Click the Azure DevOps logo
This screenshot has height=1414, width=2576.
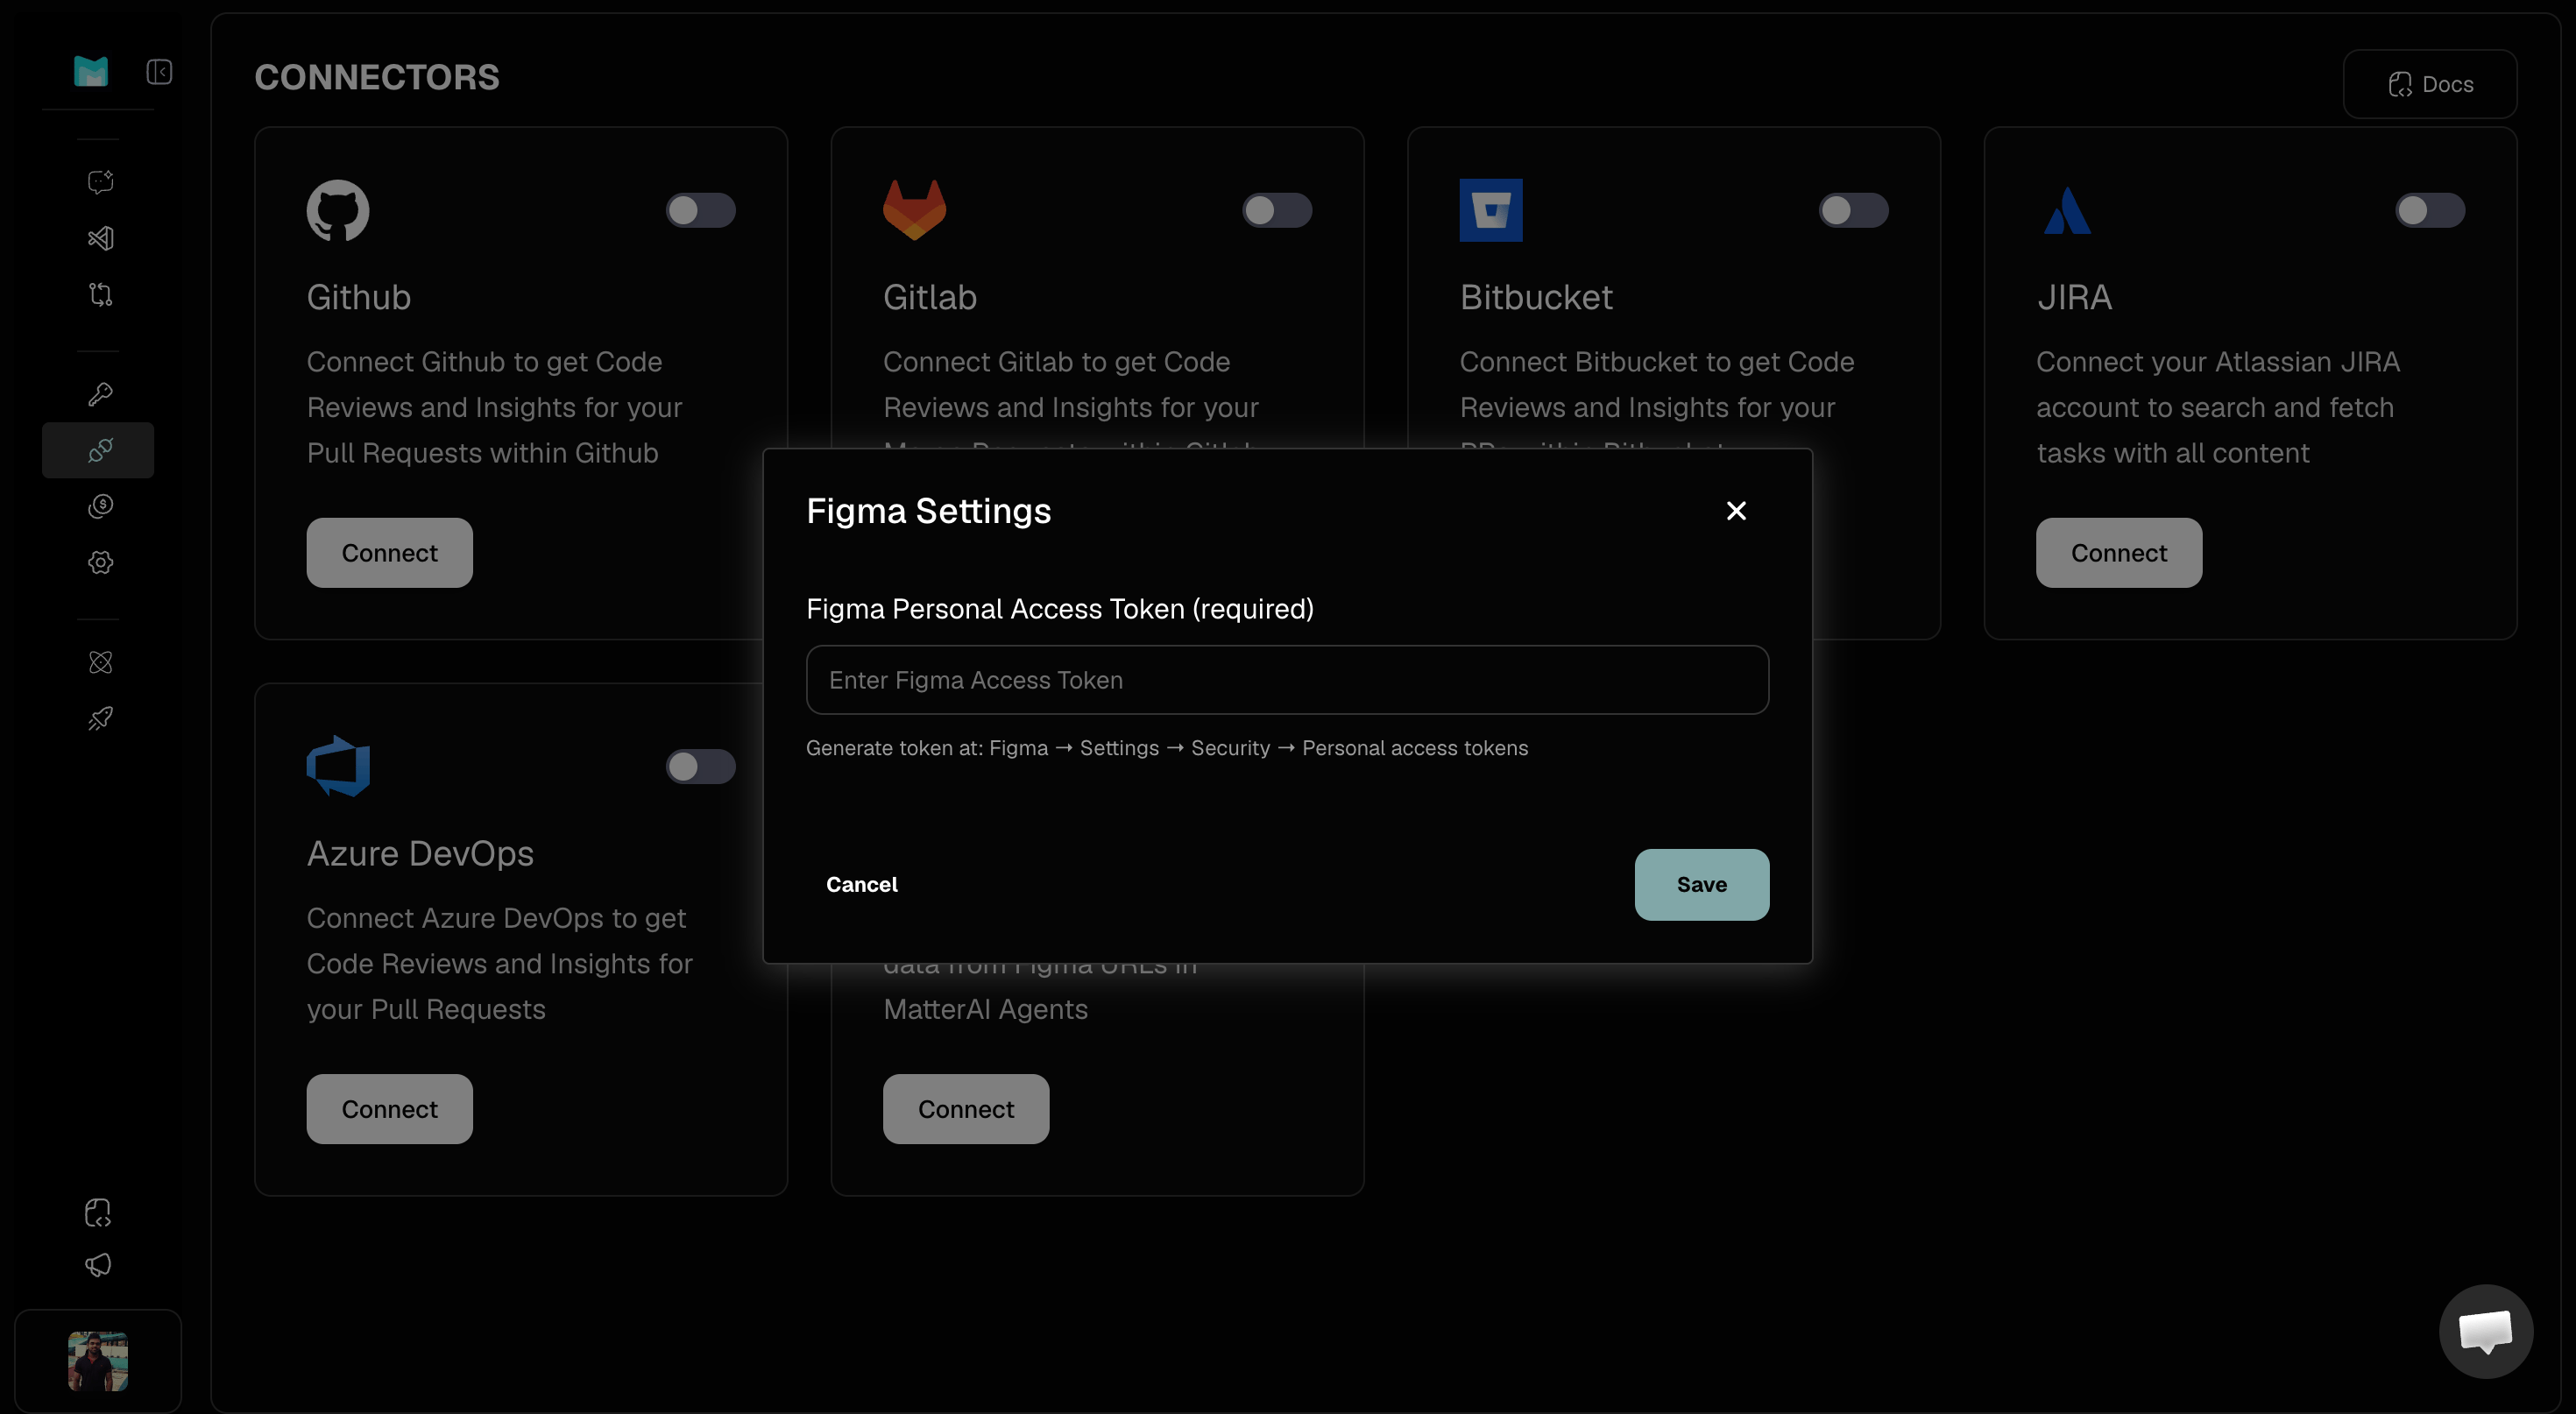coord(338,766)
